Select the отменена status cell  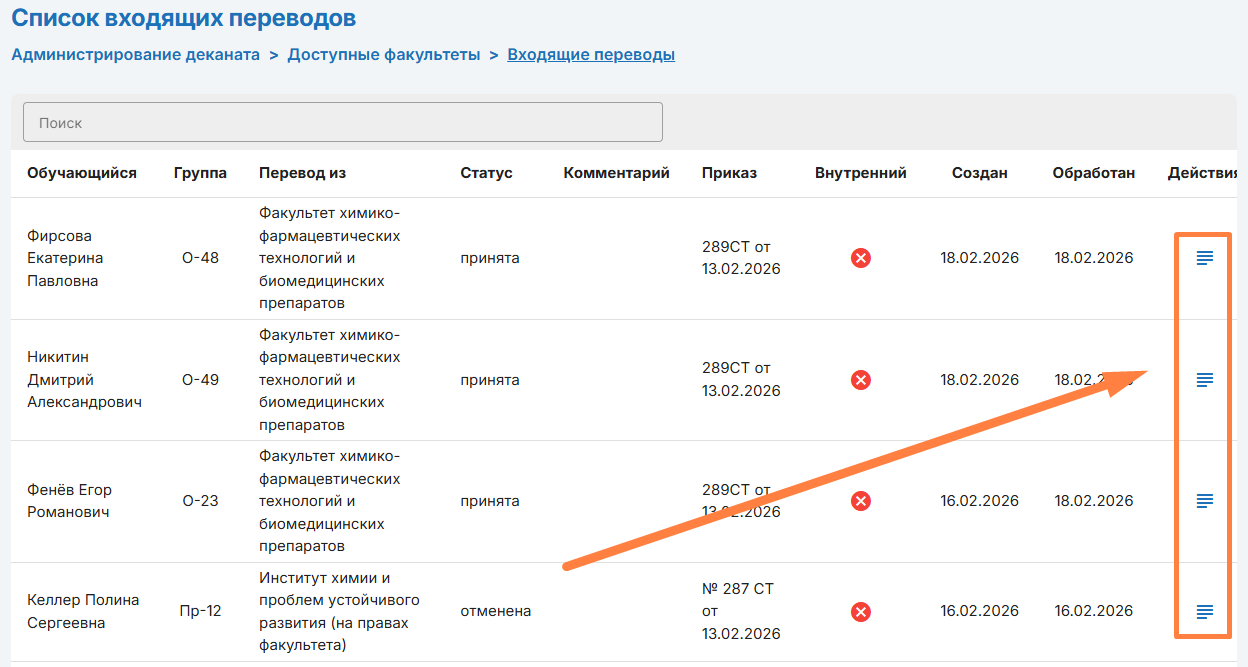(495, 611)
